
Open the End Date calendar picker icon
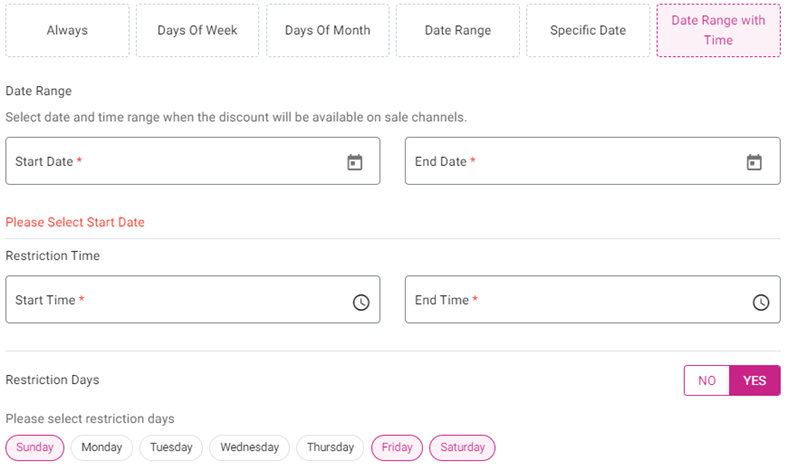pyautogui.click(x=754, y=162)
